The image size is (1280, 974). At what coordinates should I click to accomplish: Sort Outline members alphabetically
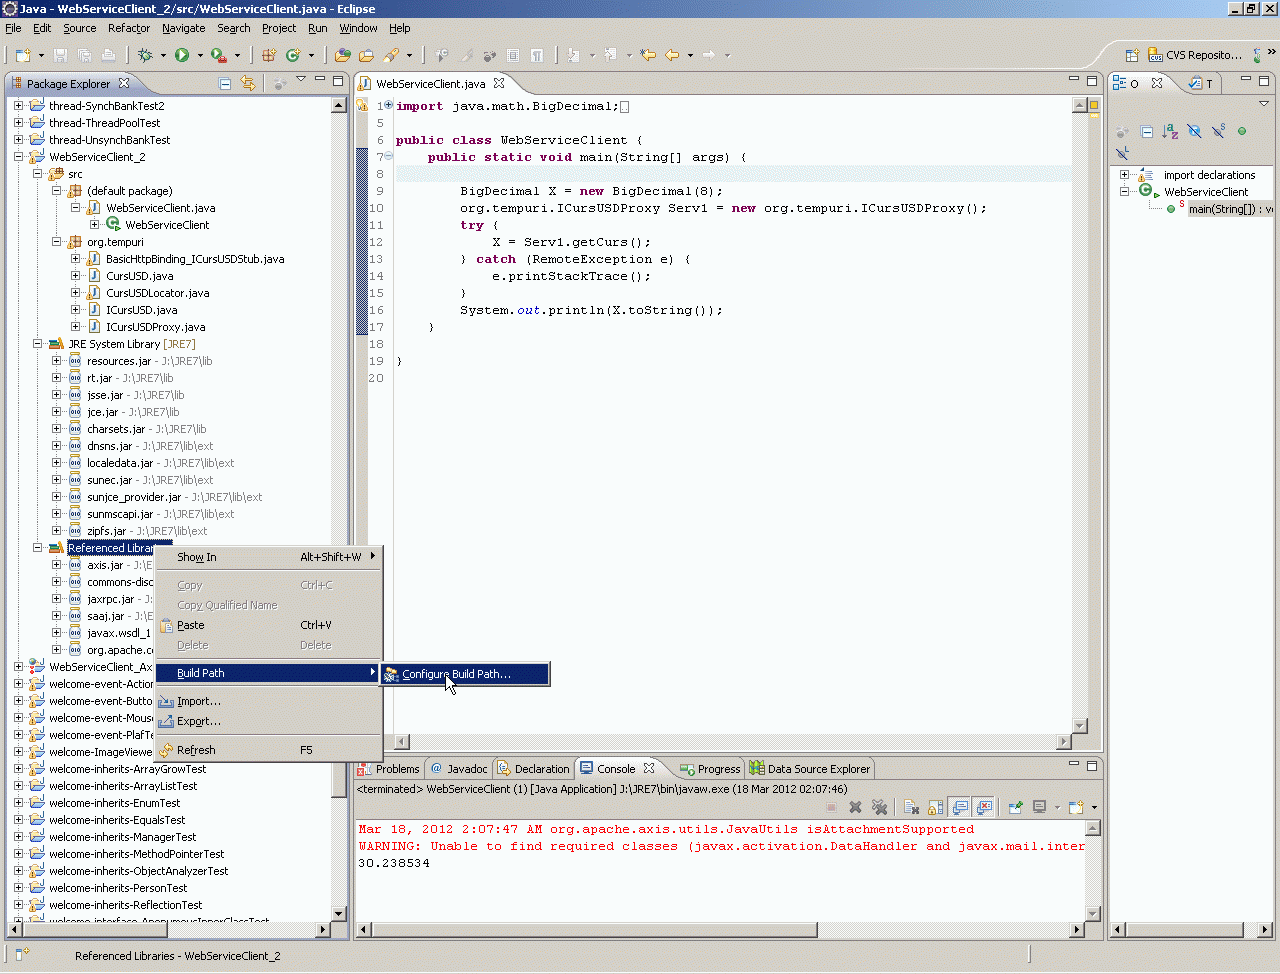click(1170, 131)
